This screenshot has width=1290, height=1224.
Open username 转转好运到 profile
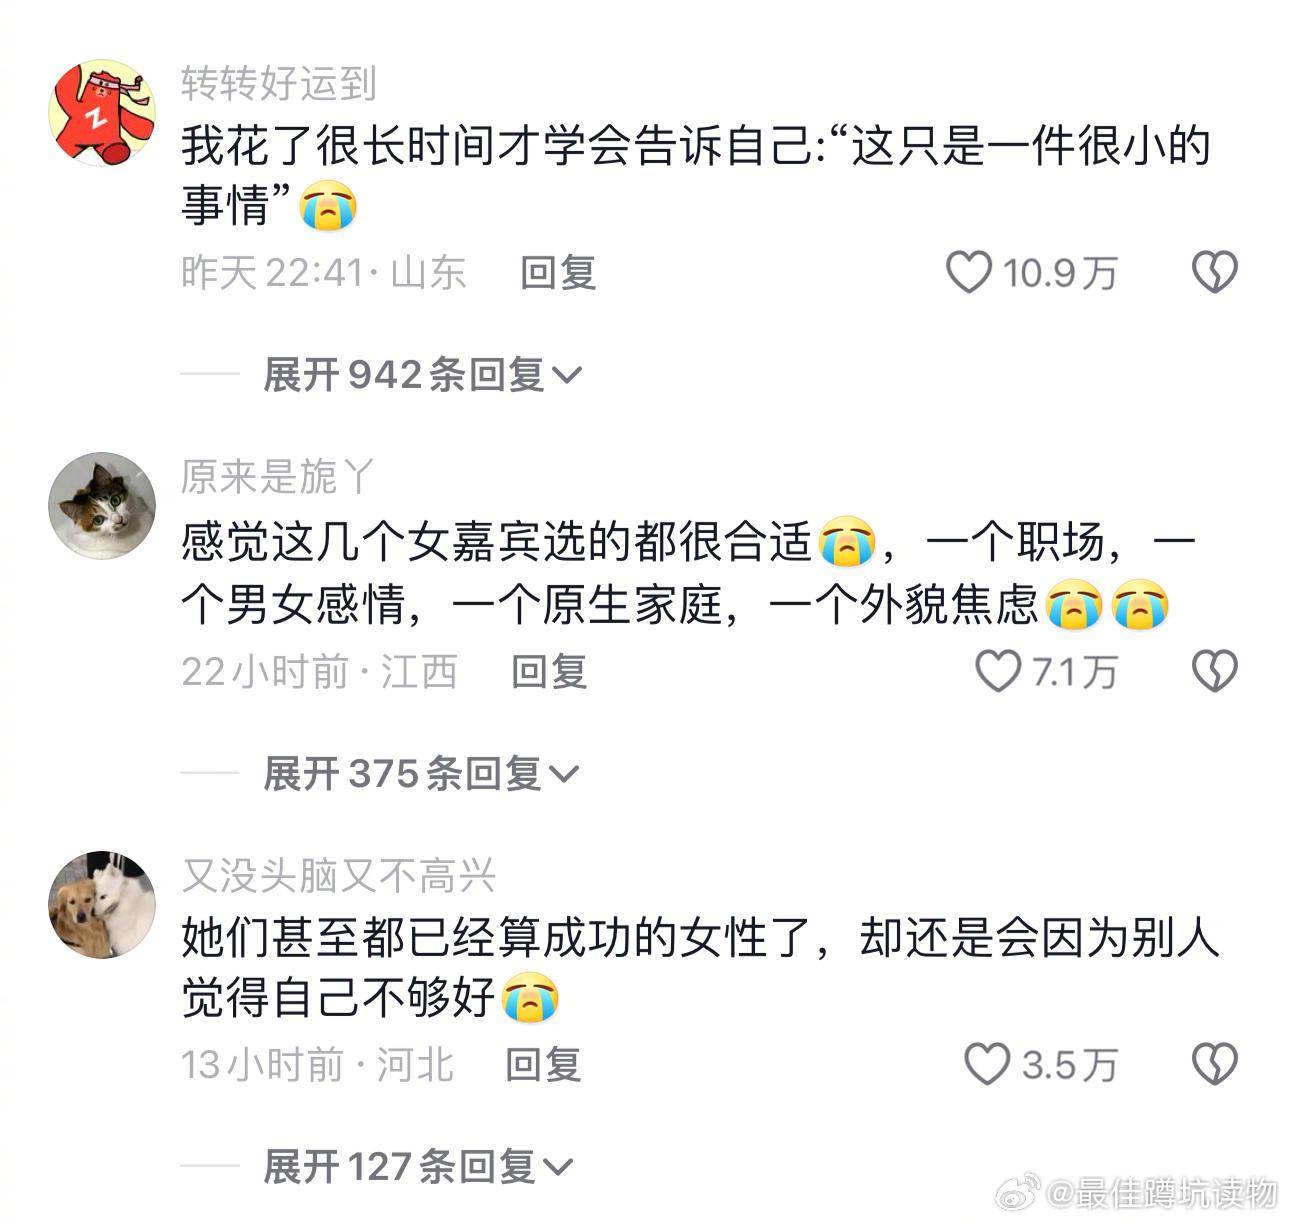(278, 84)
